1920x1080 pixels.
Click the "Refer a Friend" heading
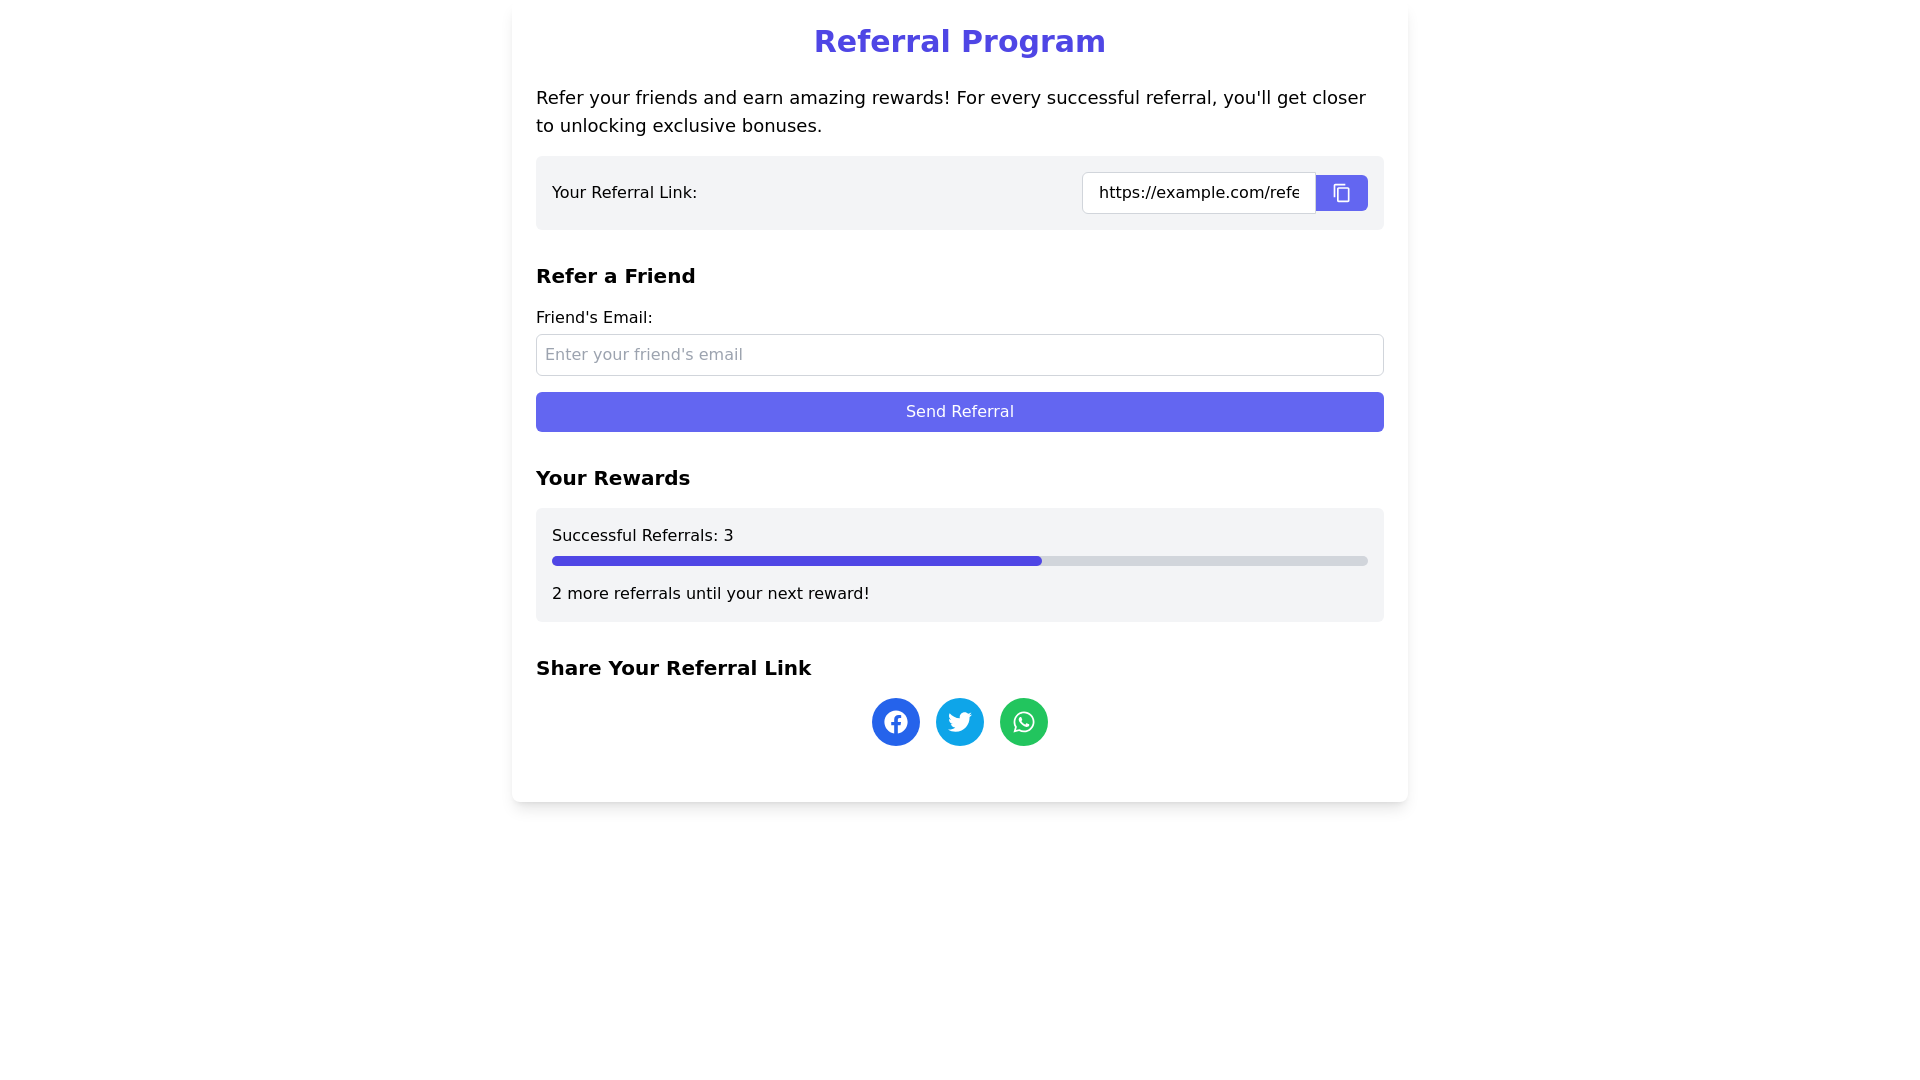(615, 276)
